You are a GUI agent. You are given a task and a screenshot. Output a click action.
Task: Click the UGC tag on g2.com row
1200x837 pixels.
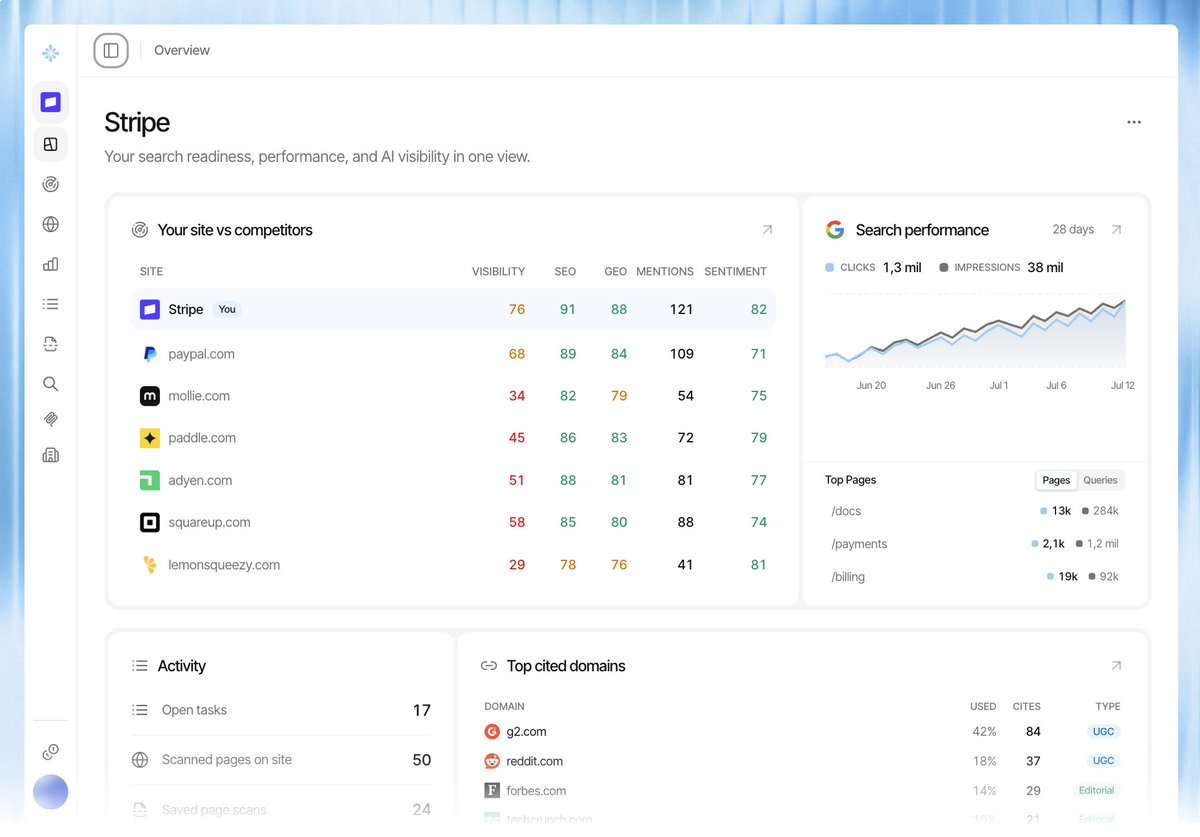pyautogui.click(x=1103, y=732)
